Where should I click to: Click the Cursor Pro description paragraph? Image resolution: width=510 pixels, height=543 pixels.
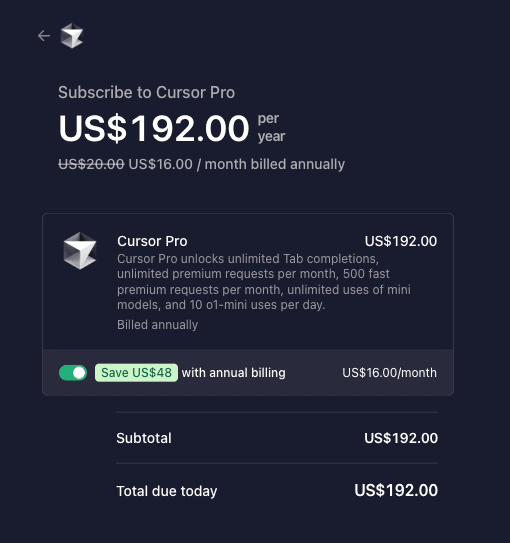pos(264,282)
